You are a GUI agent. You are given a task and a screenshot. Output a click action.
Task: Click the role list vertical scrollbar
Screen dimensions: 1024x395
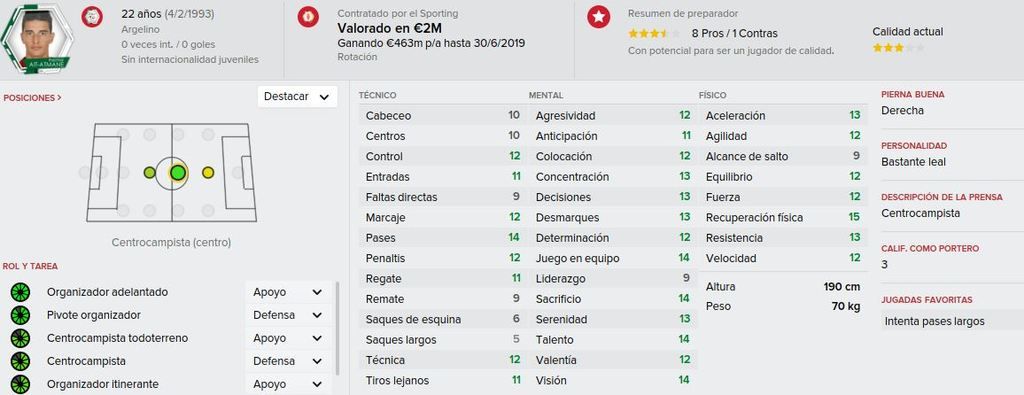click(x=338, y=328)
